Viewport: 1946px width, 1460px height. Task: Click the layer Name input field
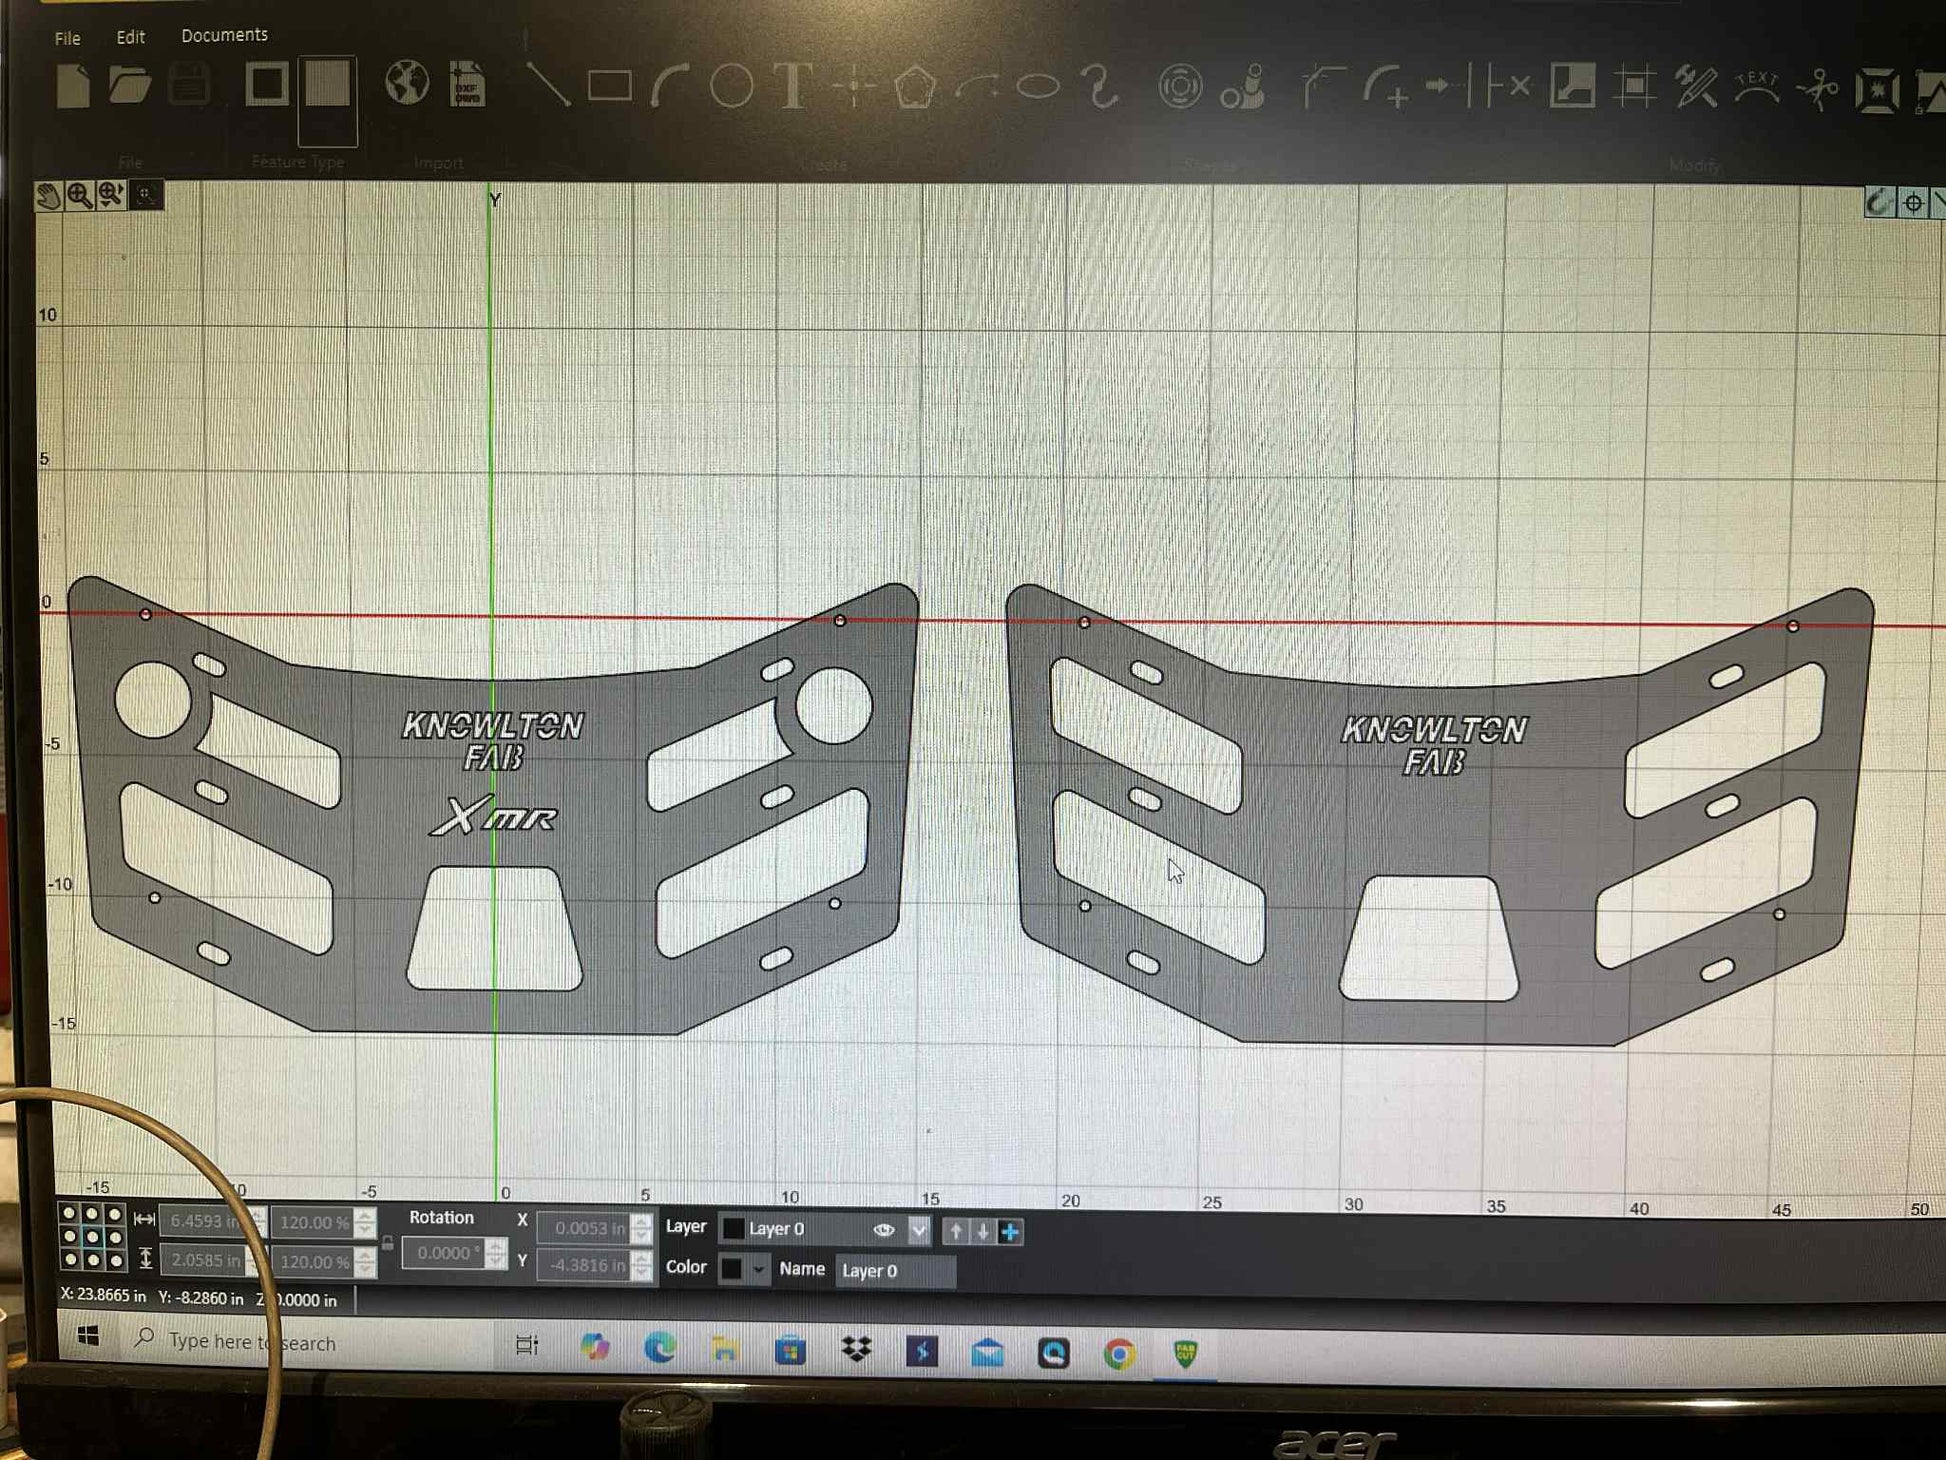coord(894,1271)
